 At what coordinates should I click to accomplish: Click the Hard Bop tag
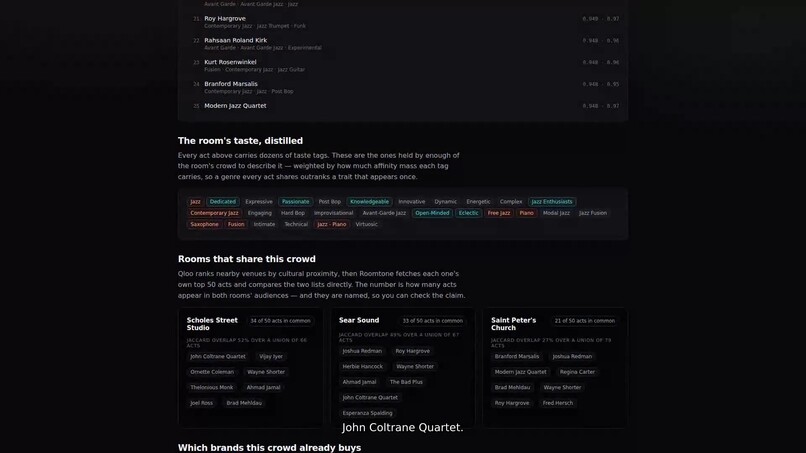(293, 213)
